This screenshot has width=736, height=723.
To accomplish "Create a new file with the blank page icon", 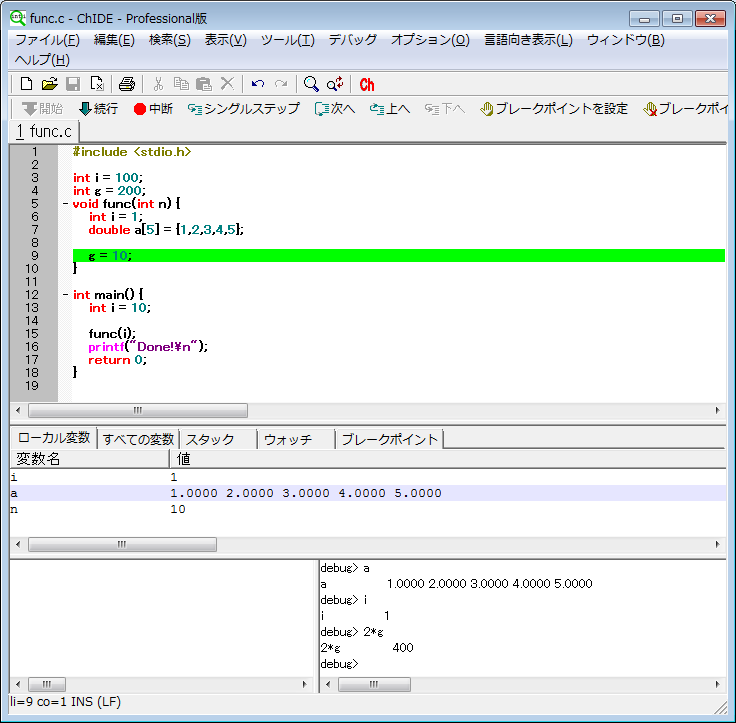I will click(26, 84).
